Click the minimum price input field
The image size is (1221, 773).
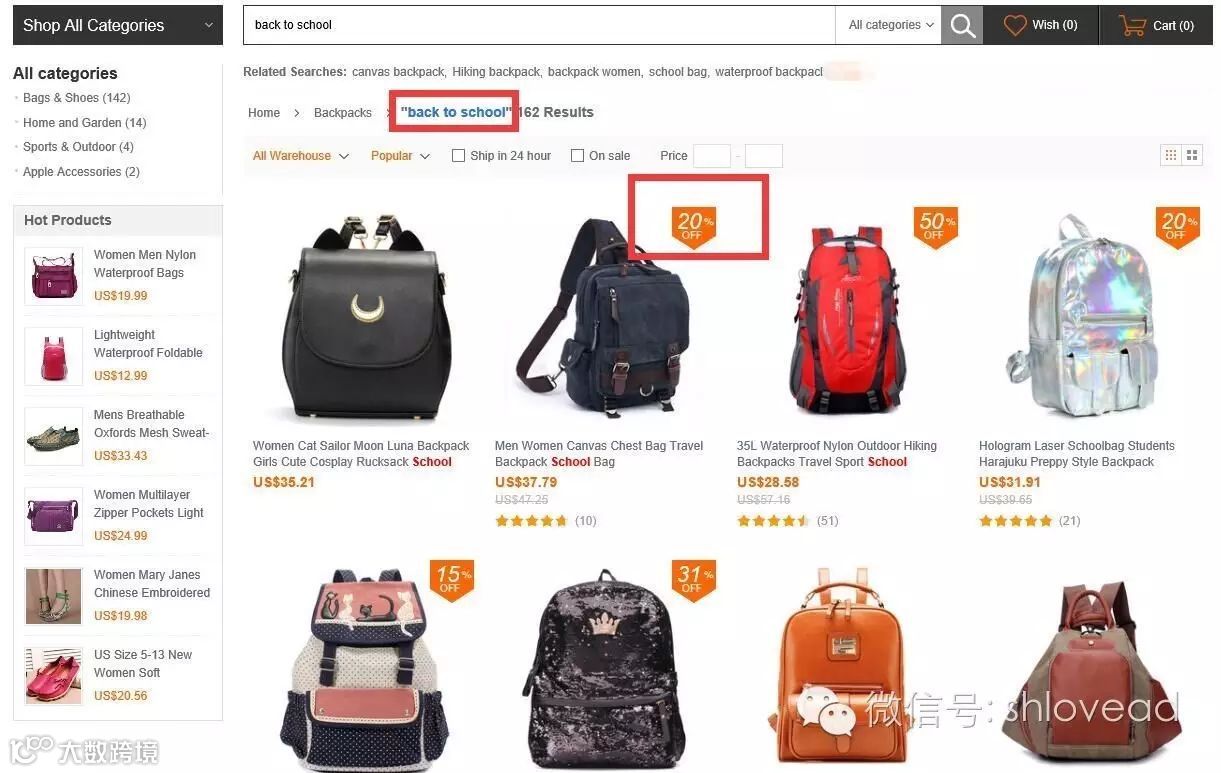pyautogui.click(x=712, y=156)
